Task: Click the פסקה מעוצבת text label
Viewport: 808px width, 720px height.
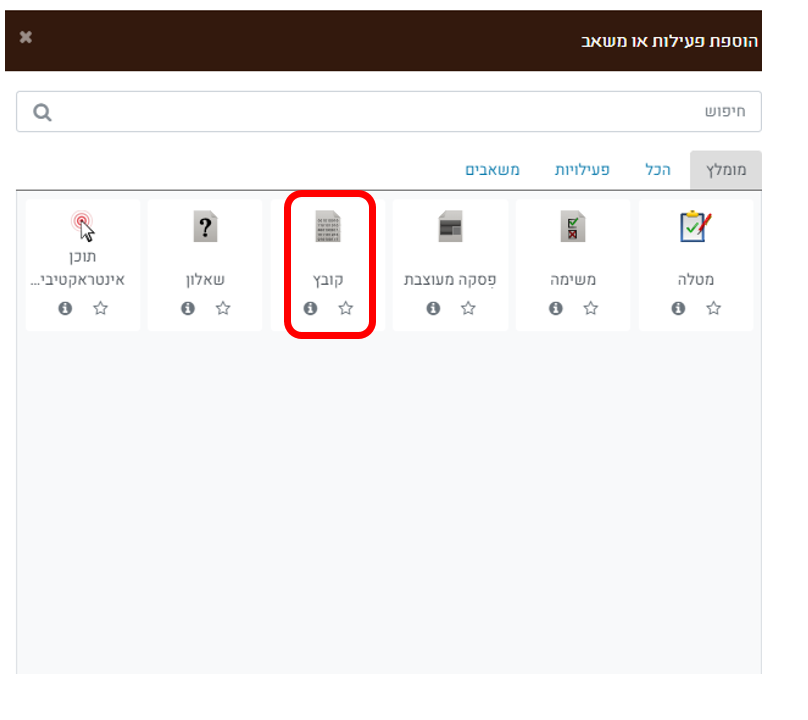Action: (450, 280)
